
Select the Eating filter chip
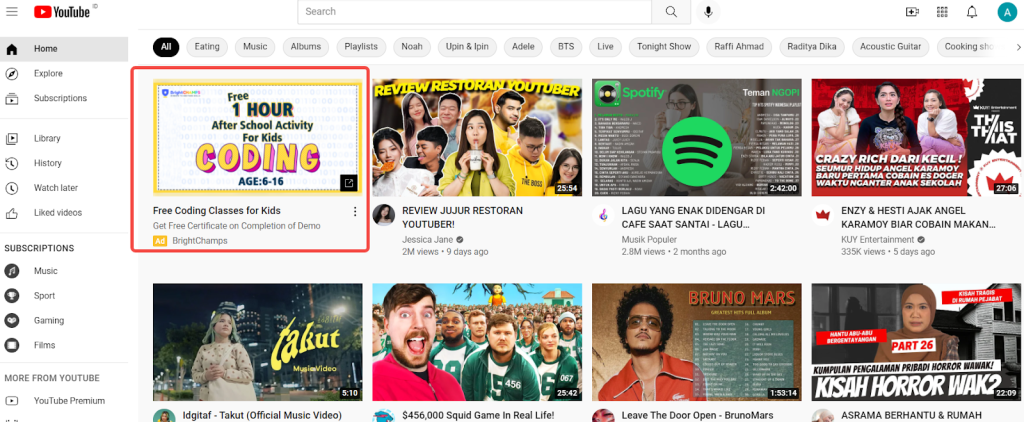coord(207,47)
